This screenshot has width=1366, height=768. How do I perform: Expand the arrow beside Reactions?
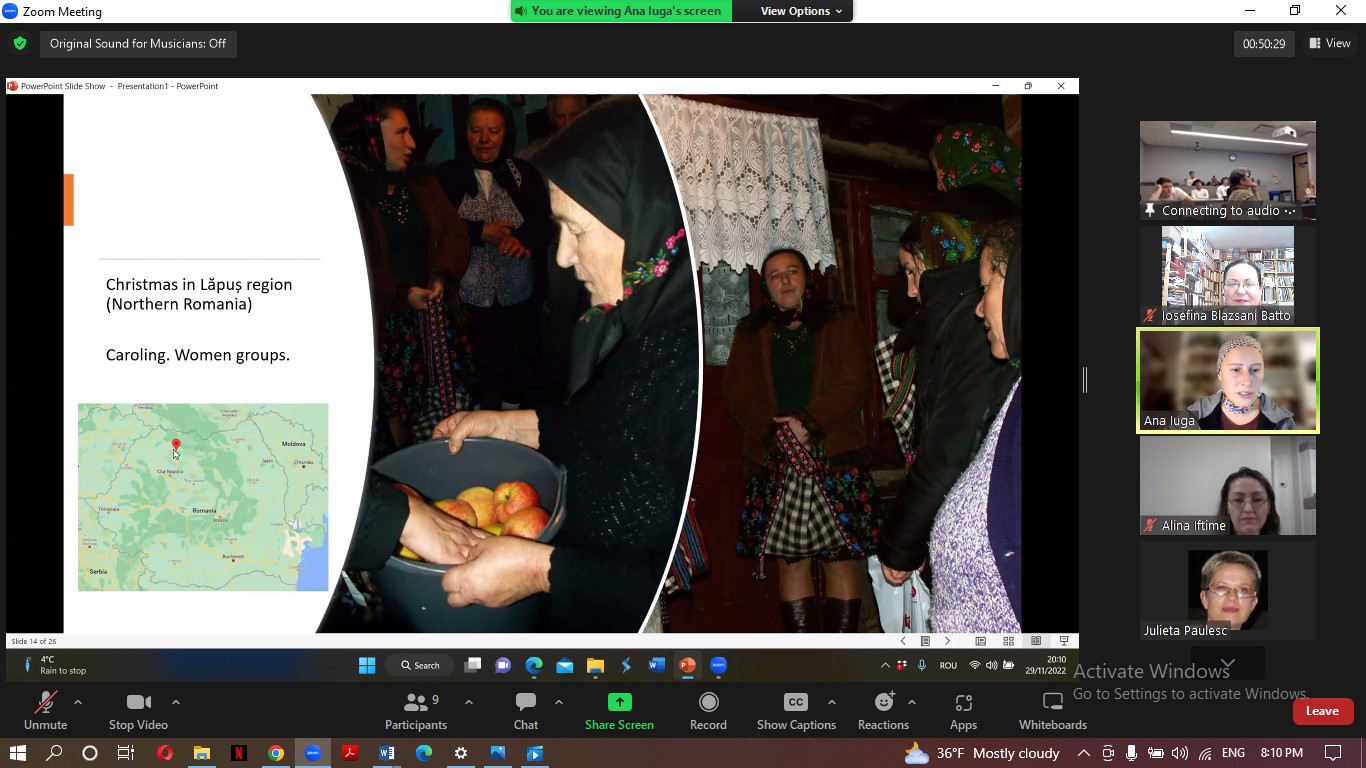[x=912, y=702]
